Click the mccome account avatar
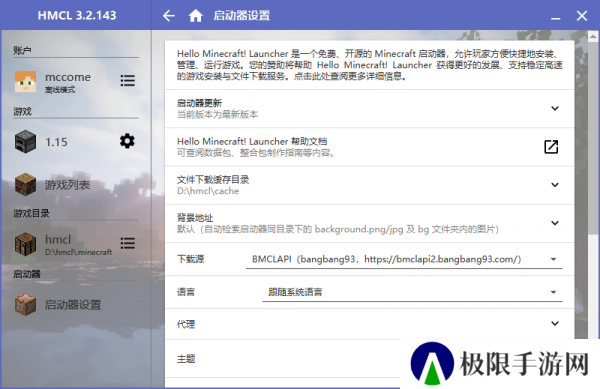Screen dimensions: 600x389 pyautogui.click(x=25, y=81)
